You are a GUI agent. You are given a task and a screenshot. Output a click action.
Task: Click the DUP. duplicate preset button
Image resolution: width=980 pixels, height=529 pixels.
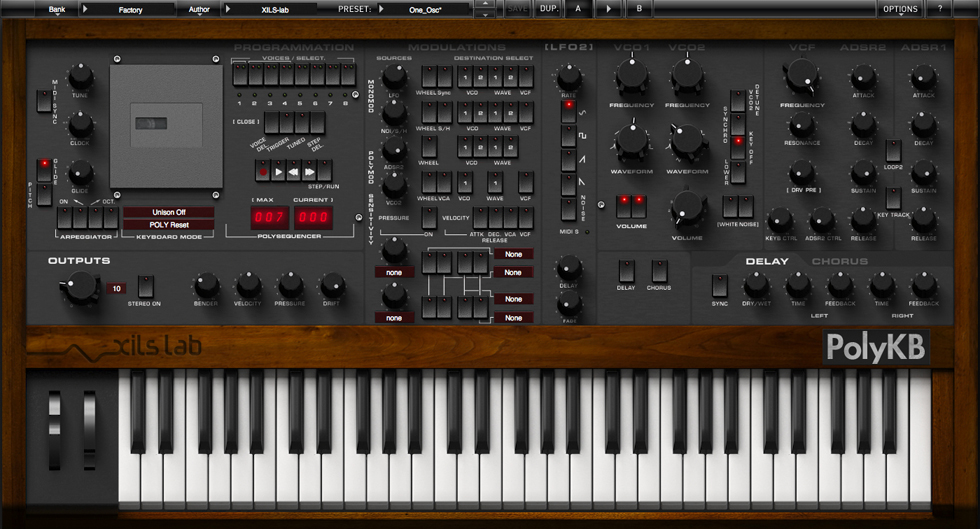[x=549, y=9]
